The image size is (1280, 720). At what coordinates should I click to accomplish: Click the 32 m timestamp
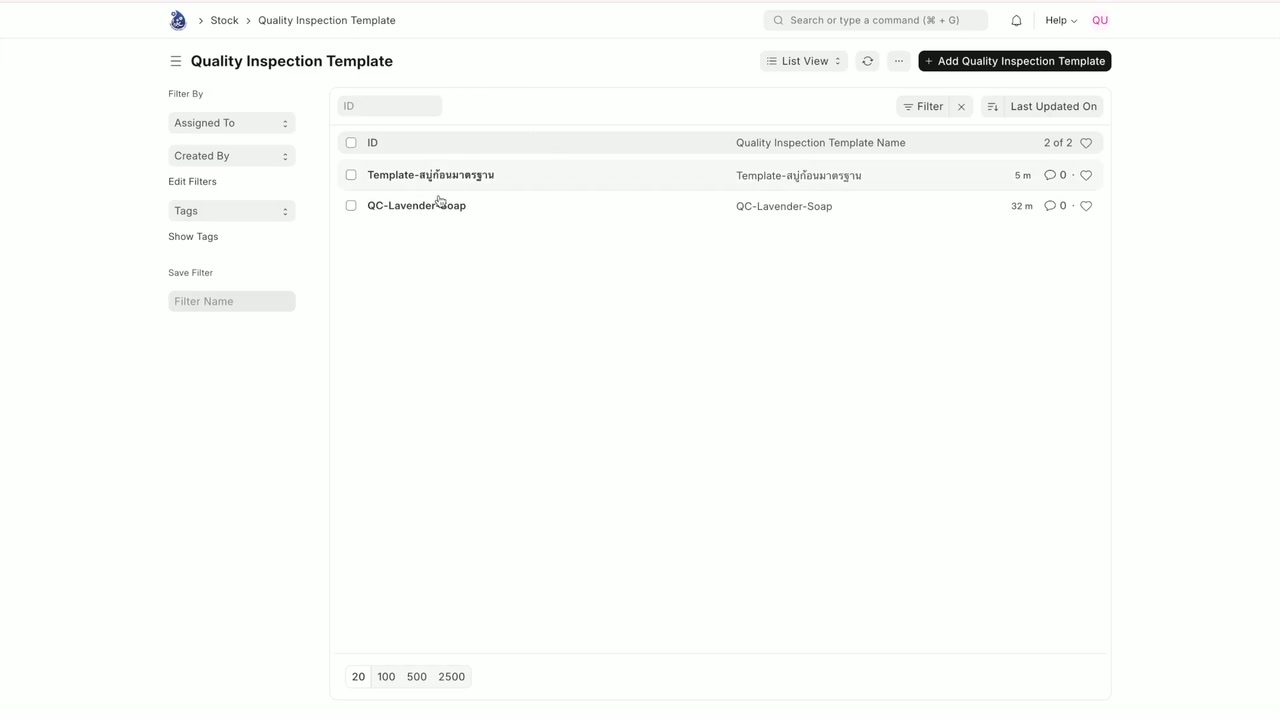tap(1022, 206)
